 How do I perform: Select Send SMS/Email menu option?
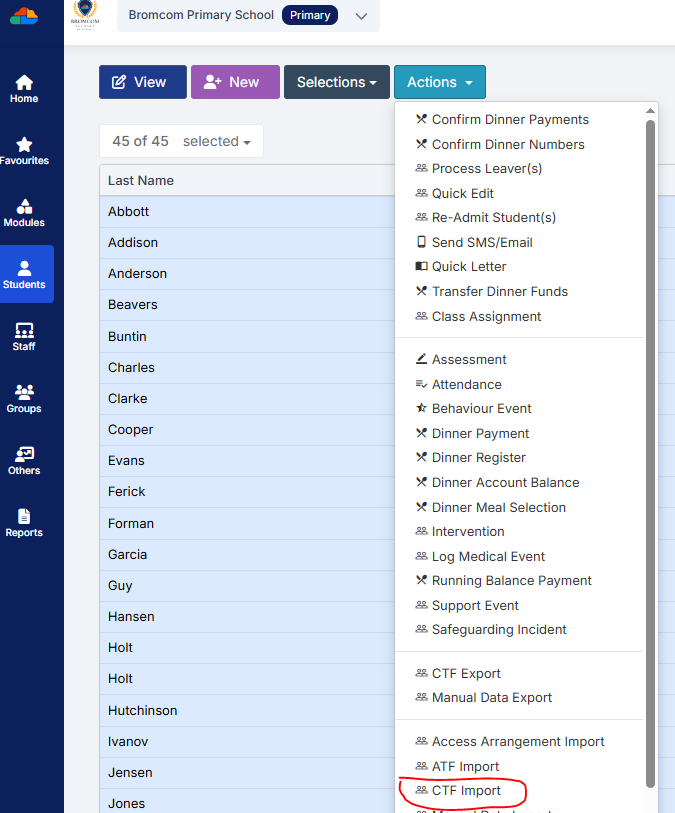481,242
